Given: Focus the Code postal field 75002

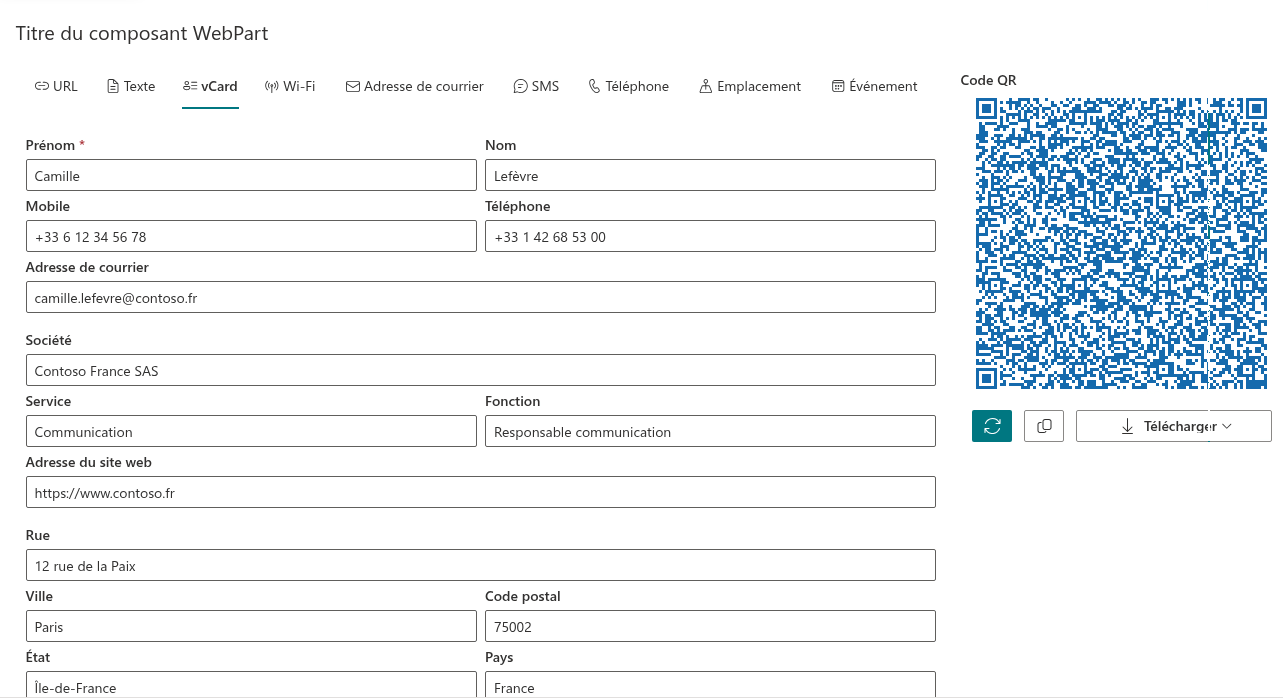Looking at the screenshot, I should click(710, 626).
